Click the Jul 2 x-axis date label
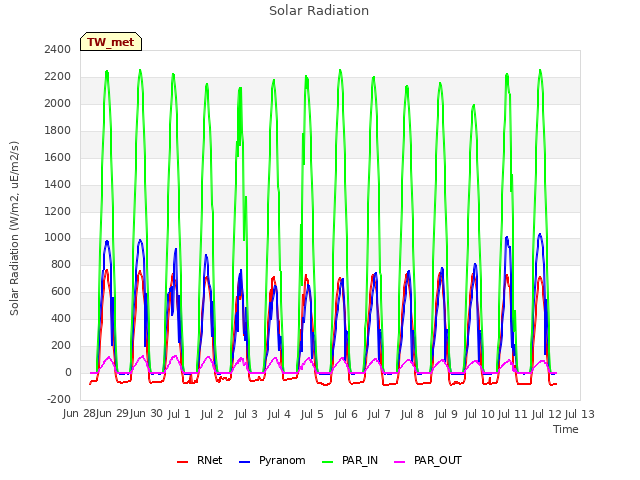This screenshot has width=640, height=480. point(212,414)
